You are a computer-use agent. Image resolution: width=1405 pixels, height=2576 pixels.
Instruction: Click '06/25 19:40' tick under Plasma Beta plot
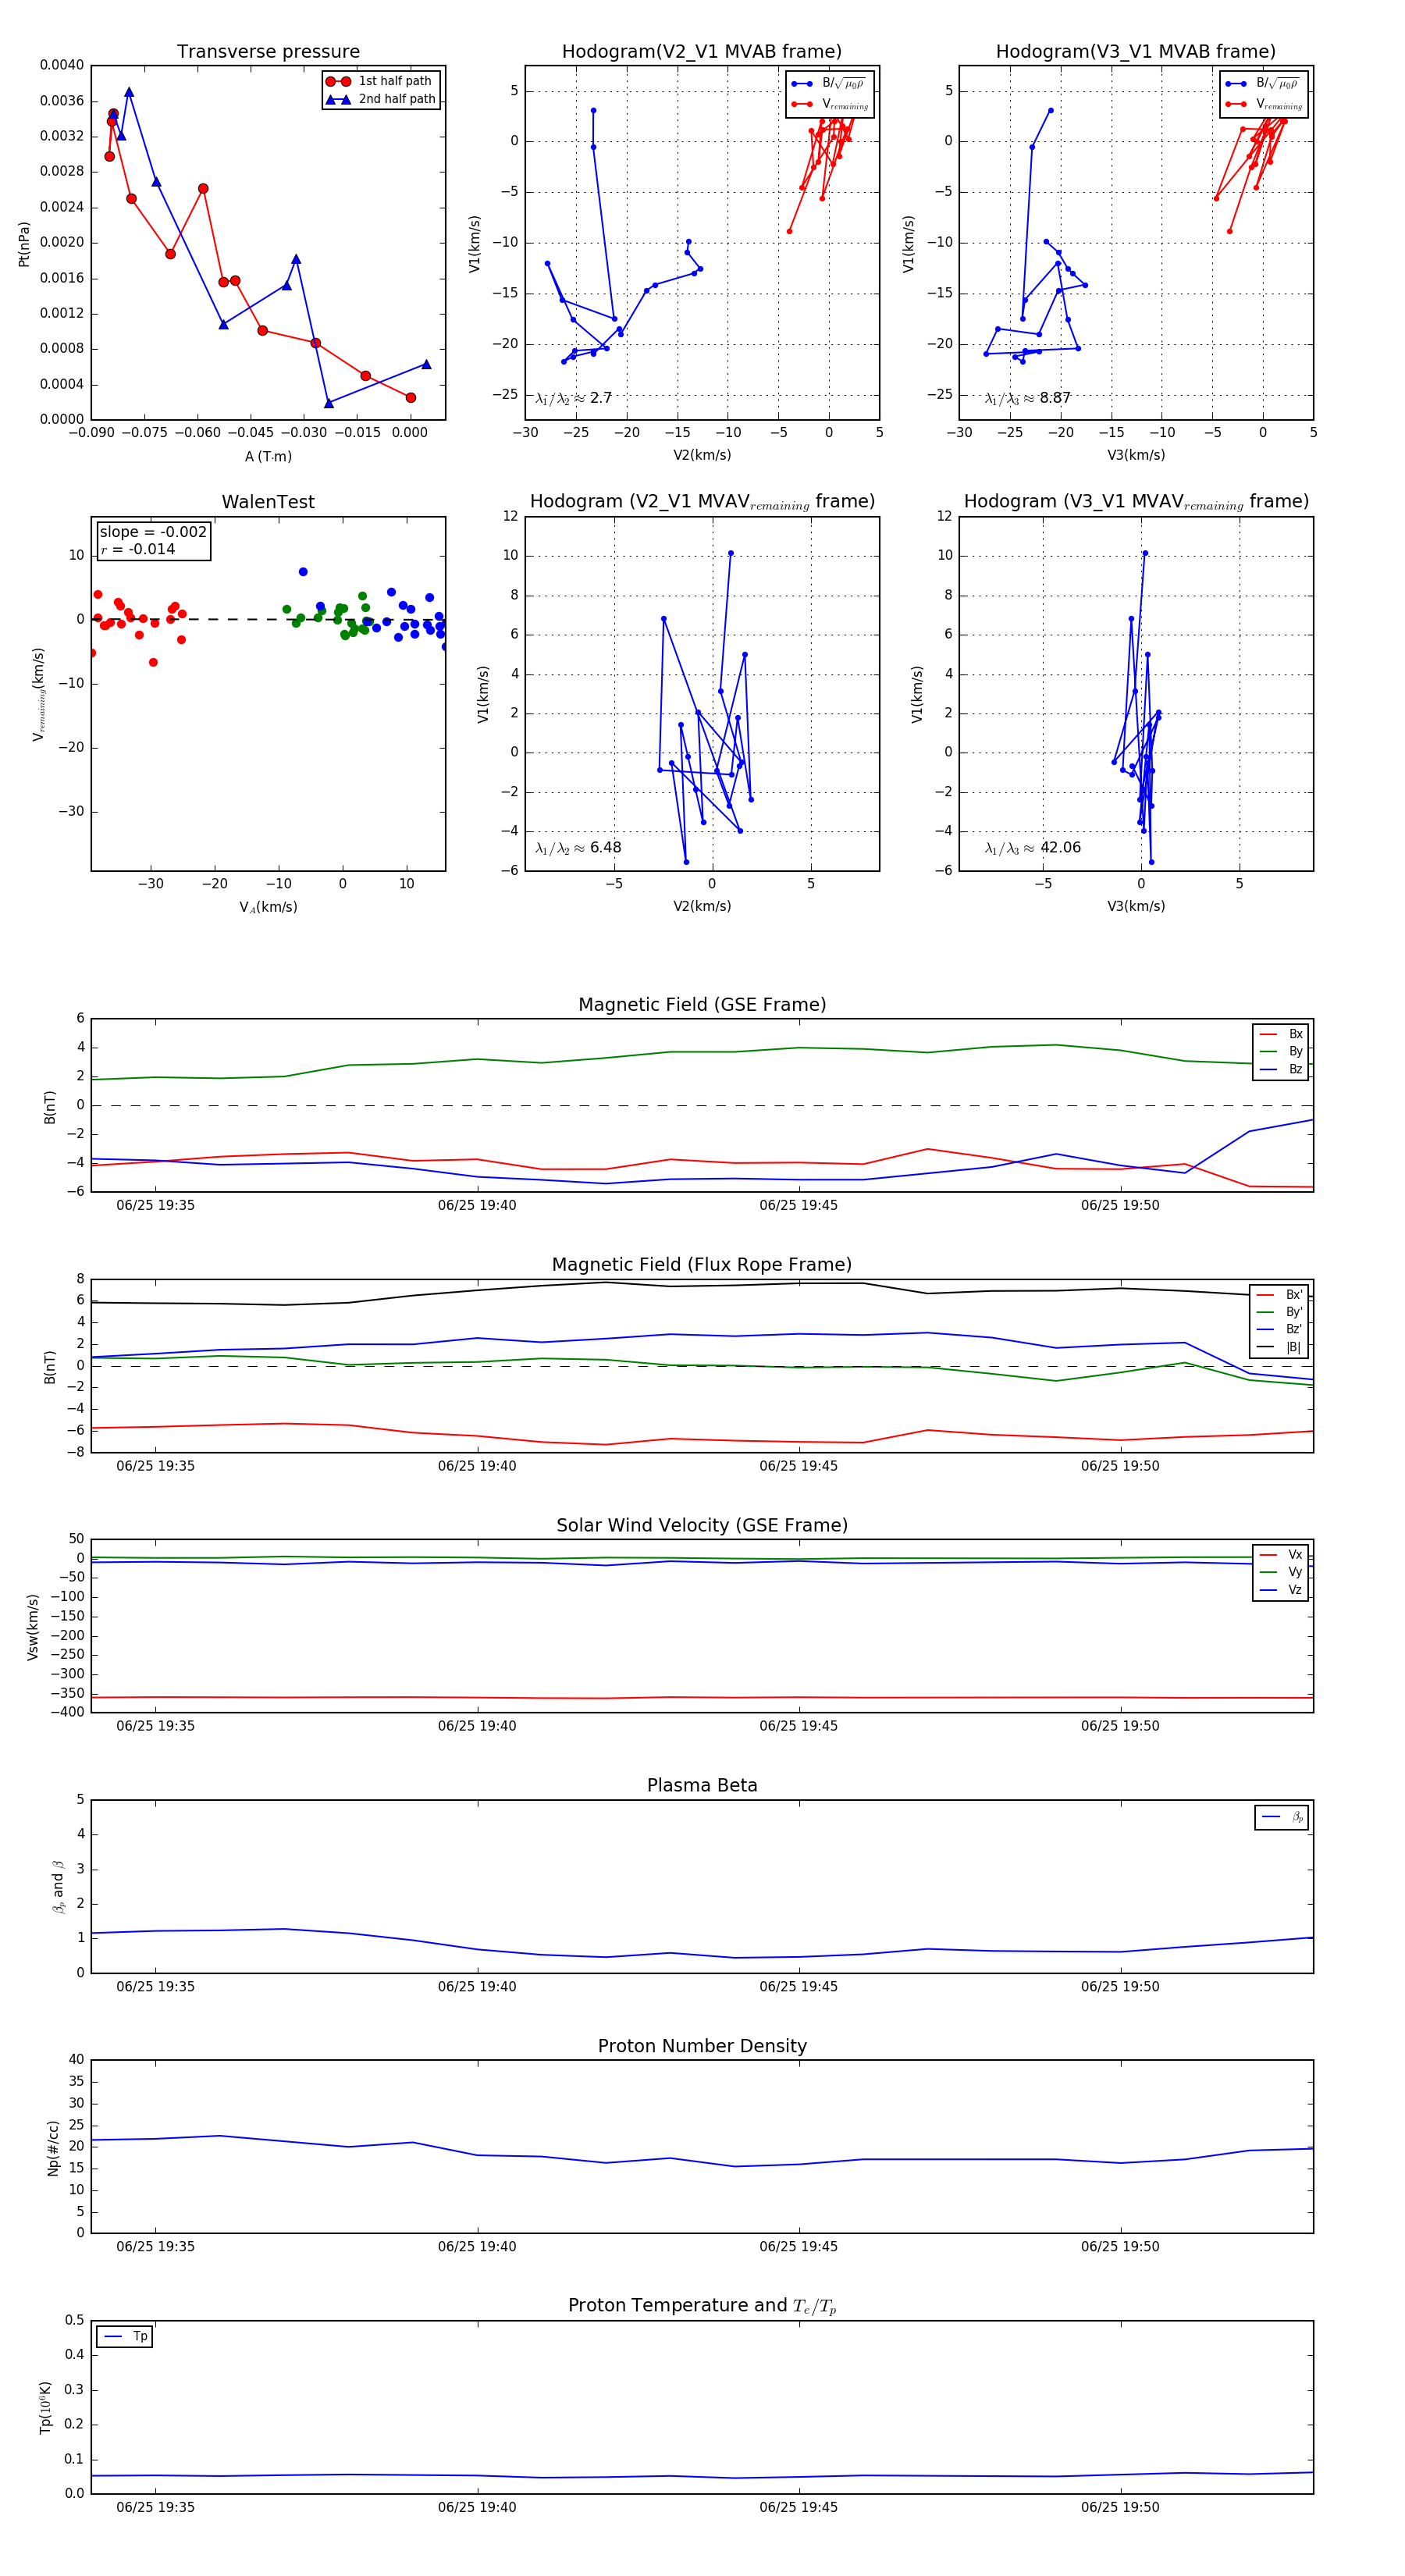[x=477, y=1987]
